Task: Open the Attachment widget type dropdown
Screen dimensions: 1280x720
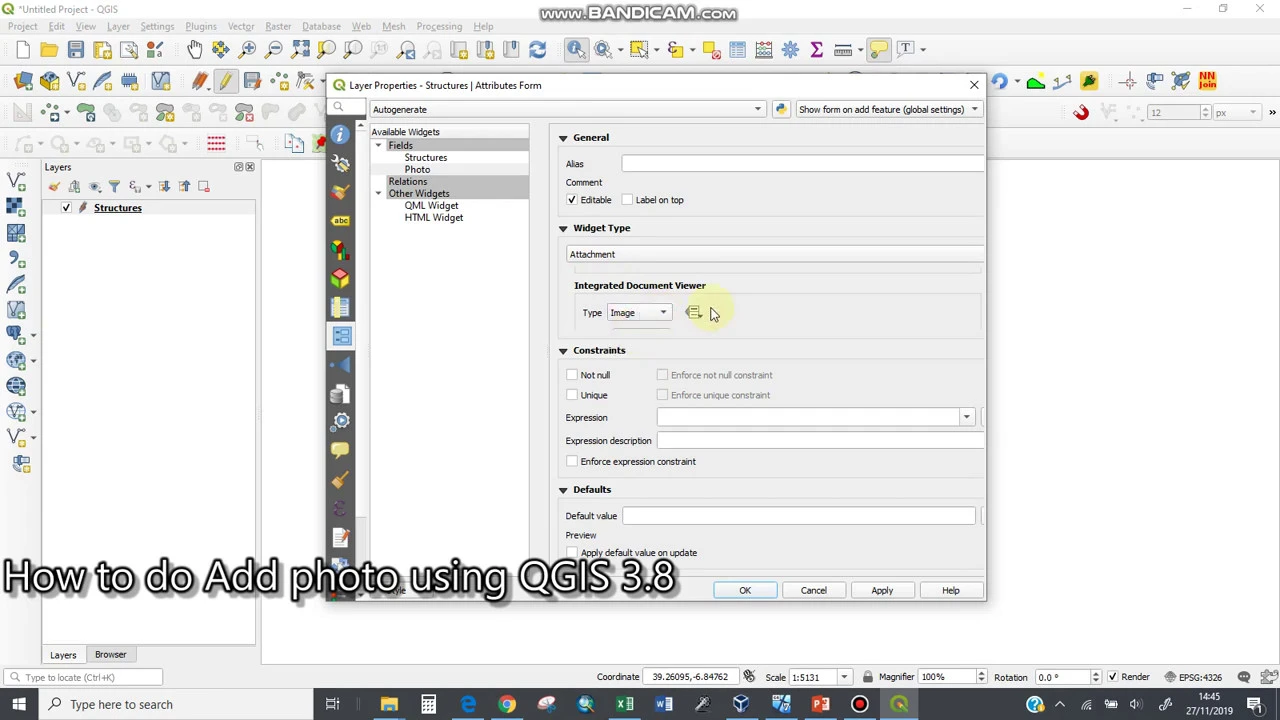Action: 775,254
